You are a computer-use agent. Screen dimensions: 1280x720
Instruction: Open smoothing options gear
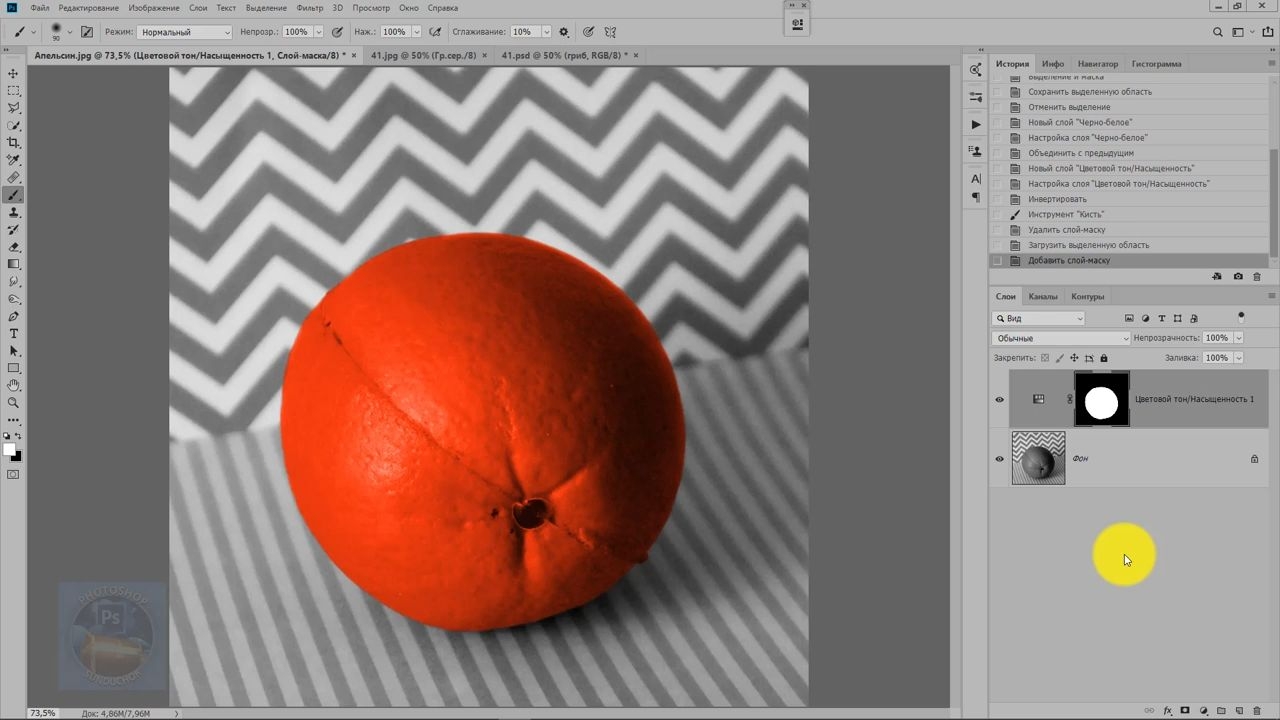click(x=564, y=32)
